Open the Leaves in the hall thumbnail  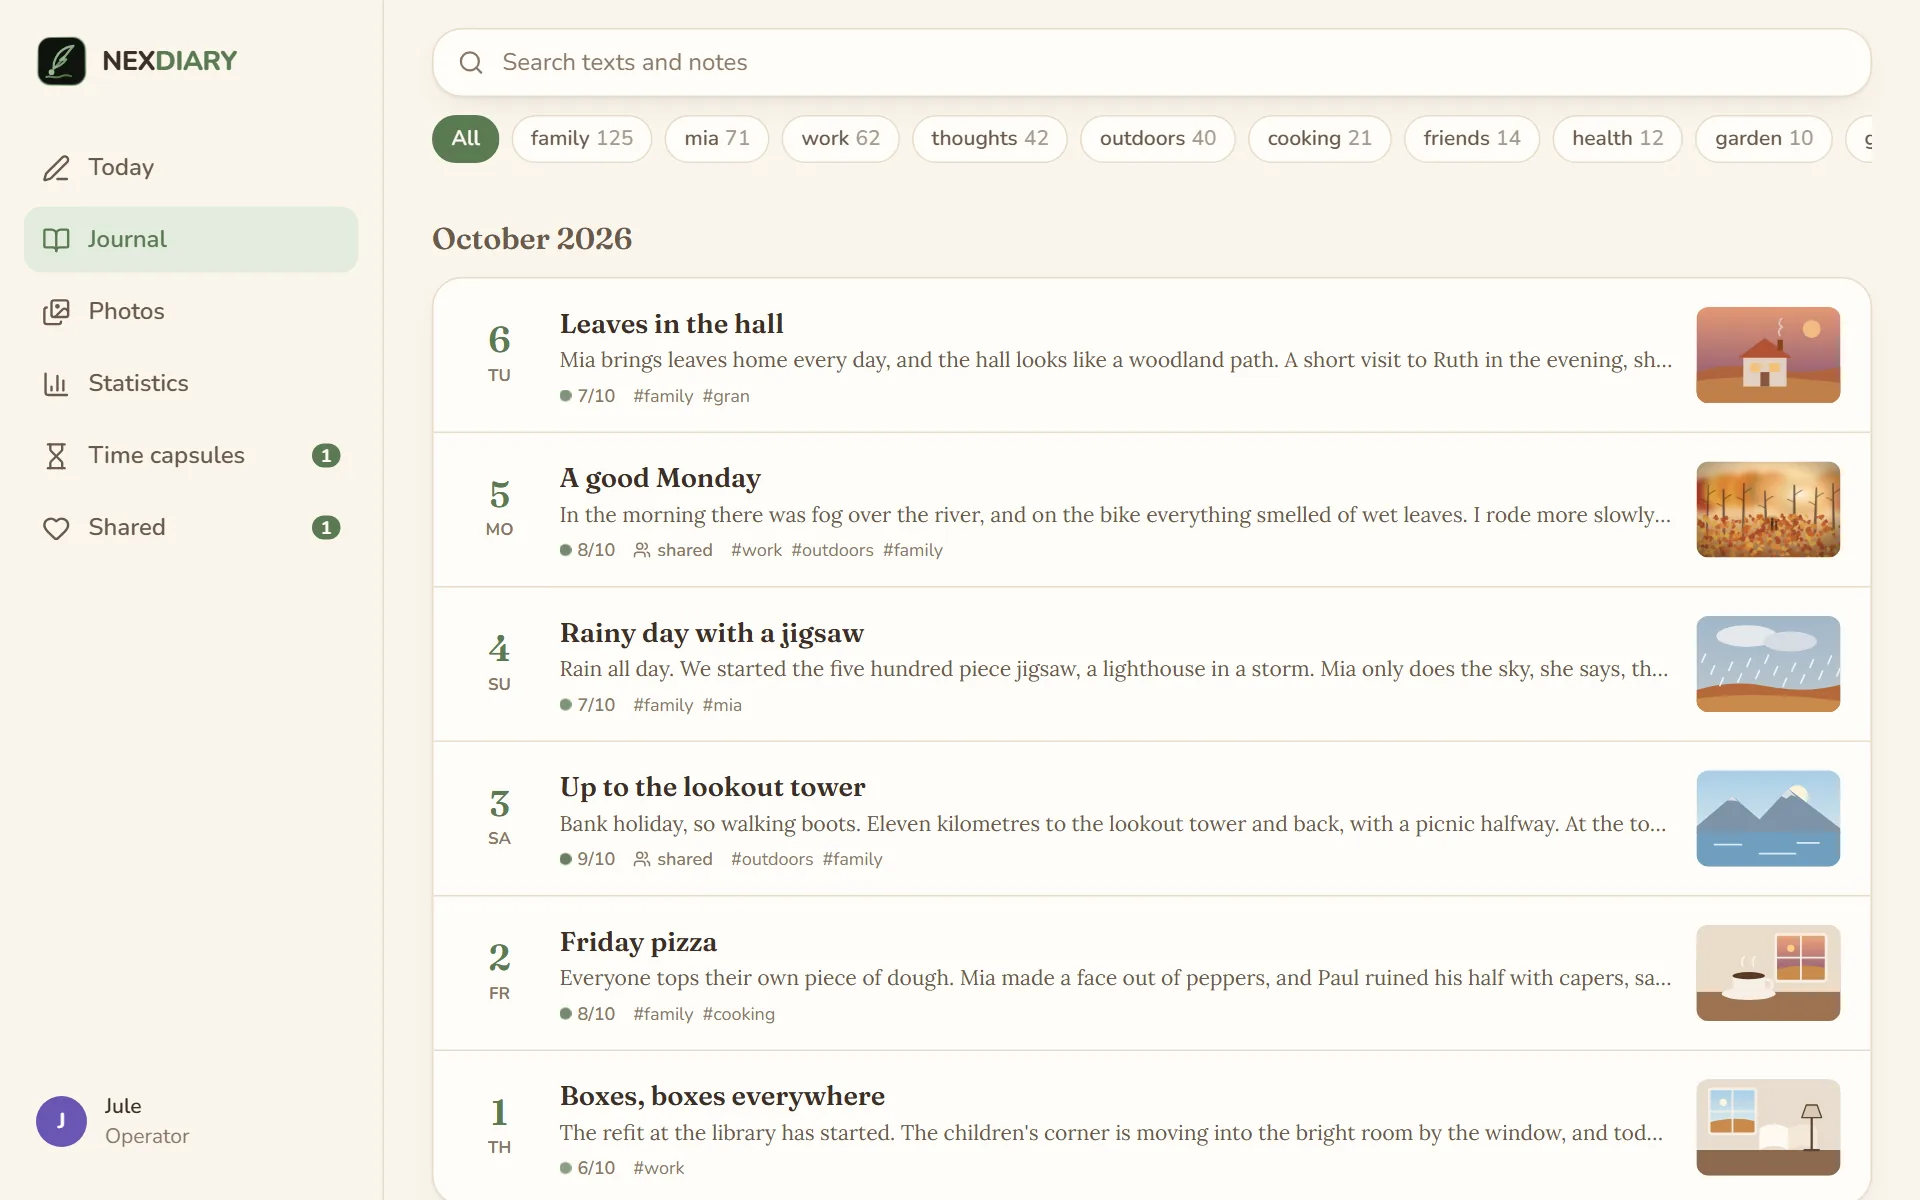pyautogui.click(x=1768, y=355)
